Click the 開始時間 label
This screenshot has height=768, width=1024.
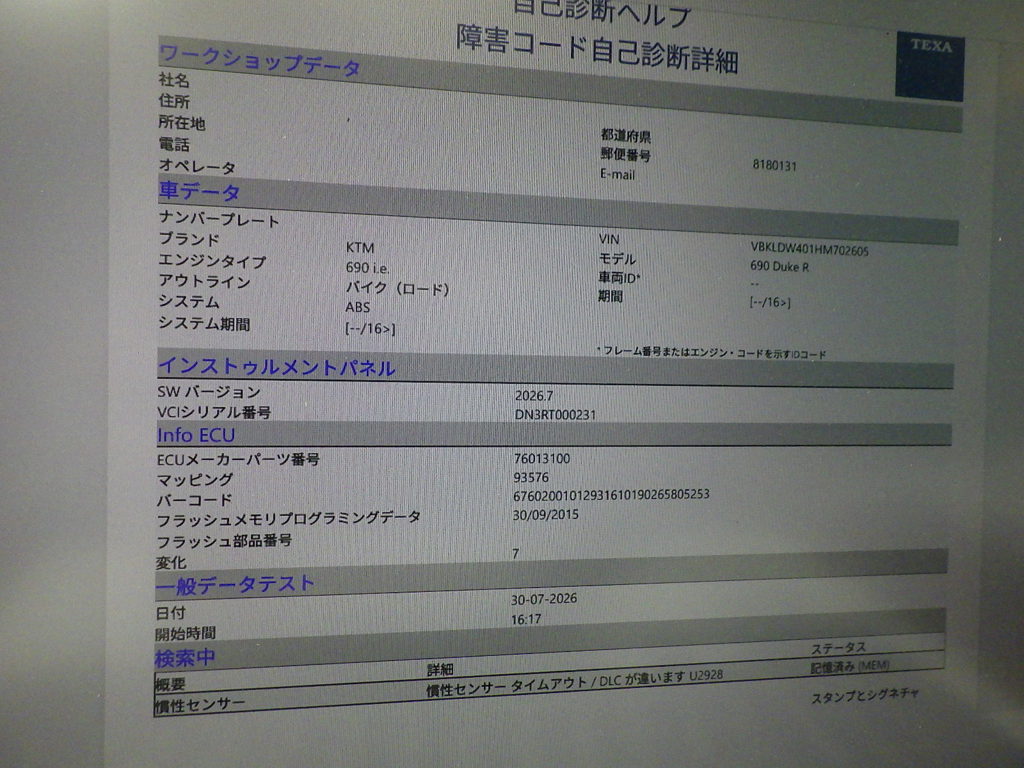click(185, 633)
